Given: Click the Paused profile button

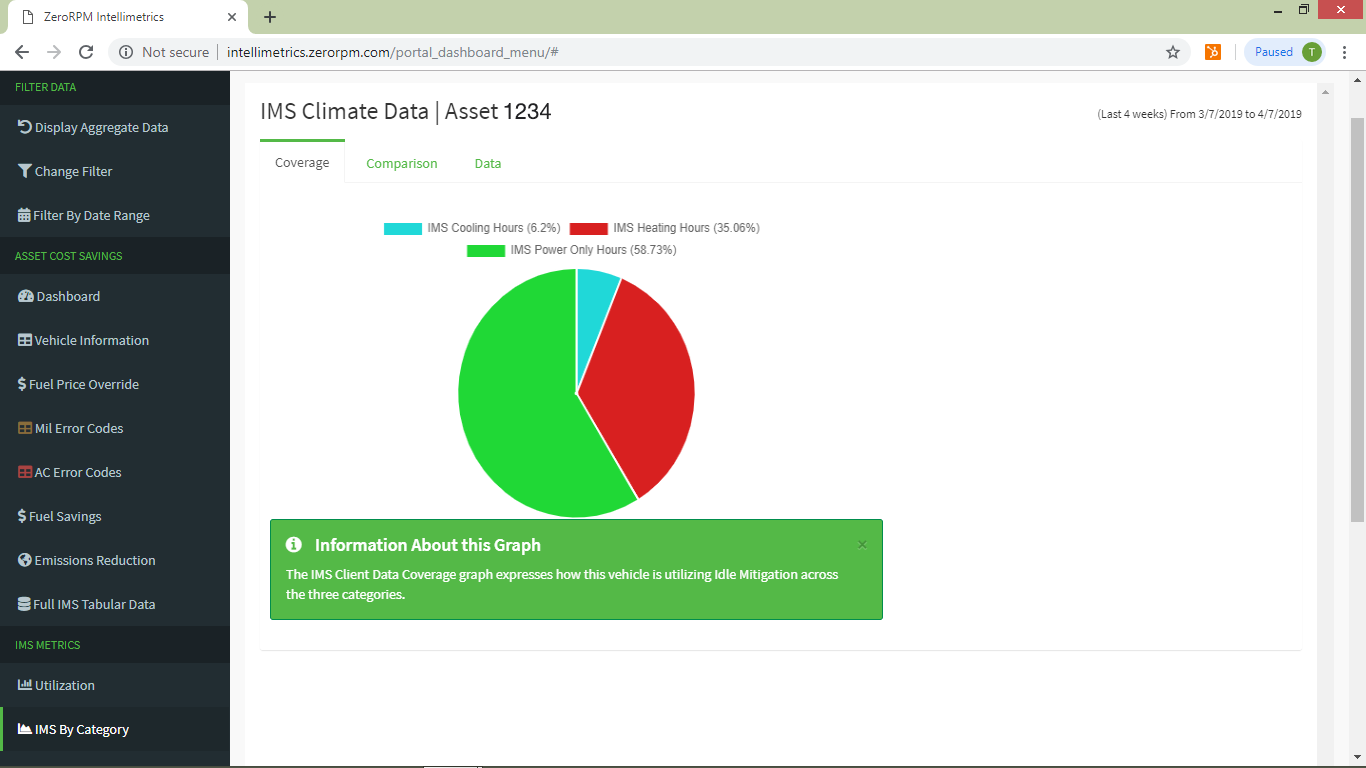Looking at the screenshot, I should tap(1285, 52).
